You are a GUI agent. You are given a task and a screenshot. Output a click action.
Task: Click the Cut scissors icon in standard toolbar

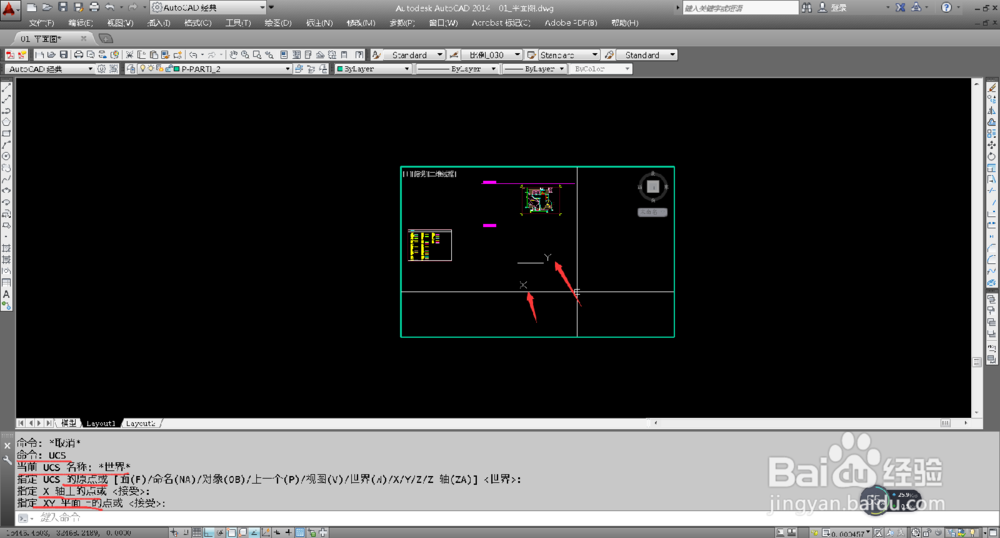(x=129, y=55)
